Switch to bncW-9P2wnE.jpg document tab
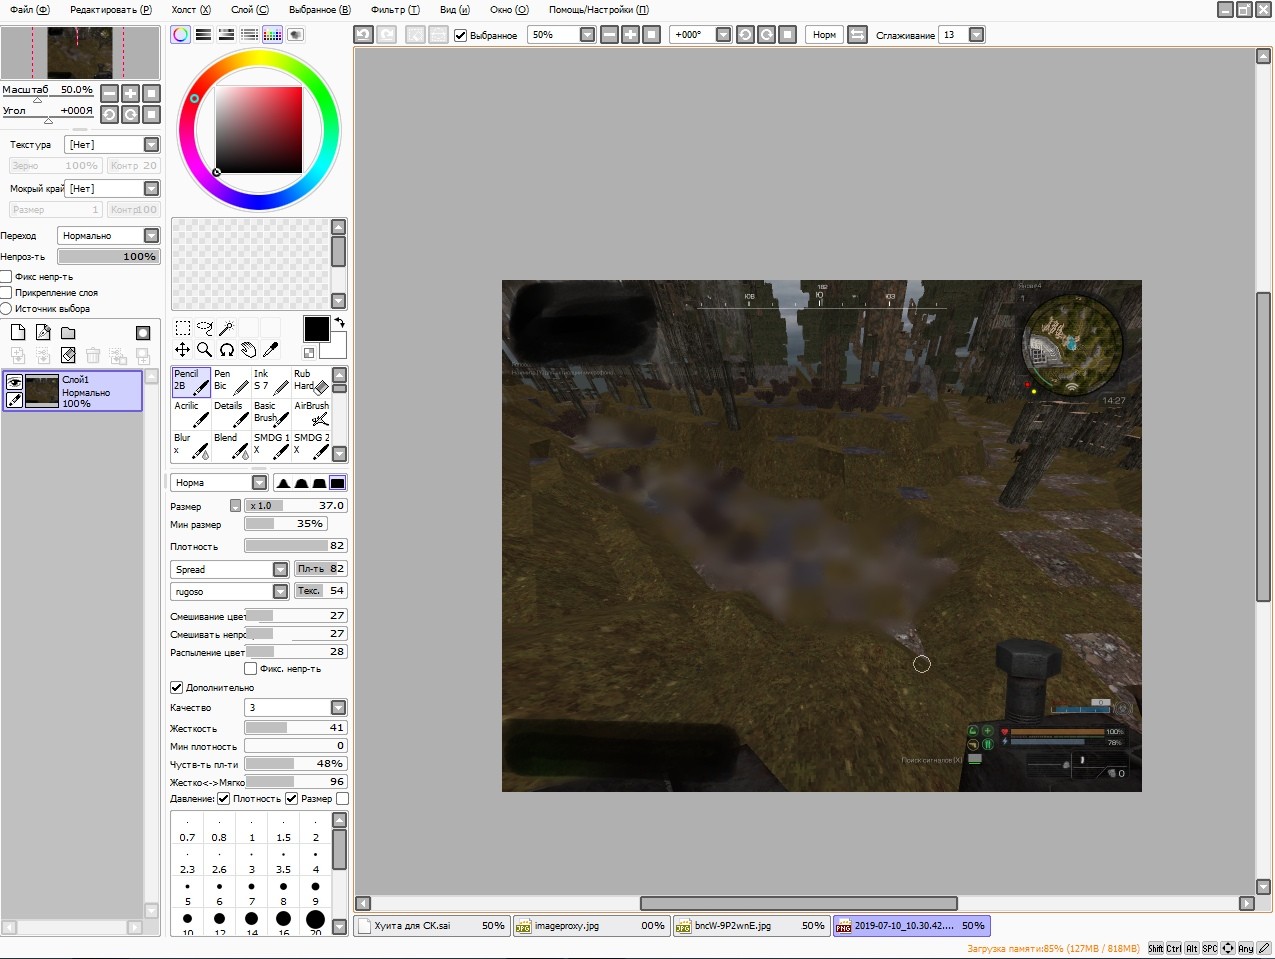1275x959 pixels. pos(751,926)
